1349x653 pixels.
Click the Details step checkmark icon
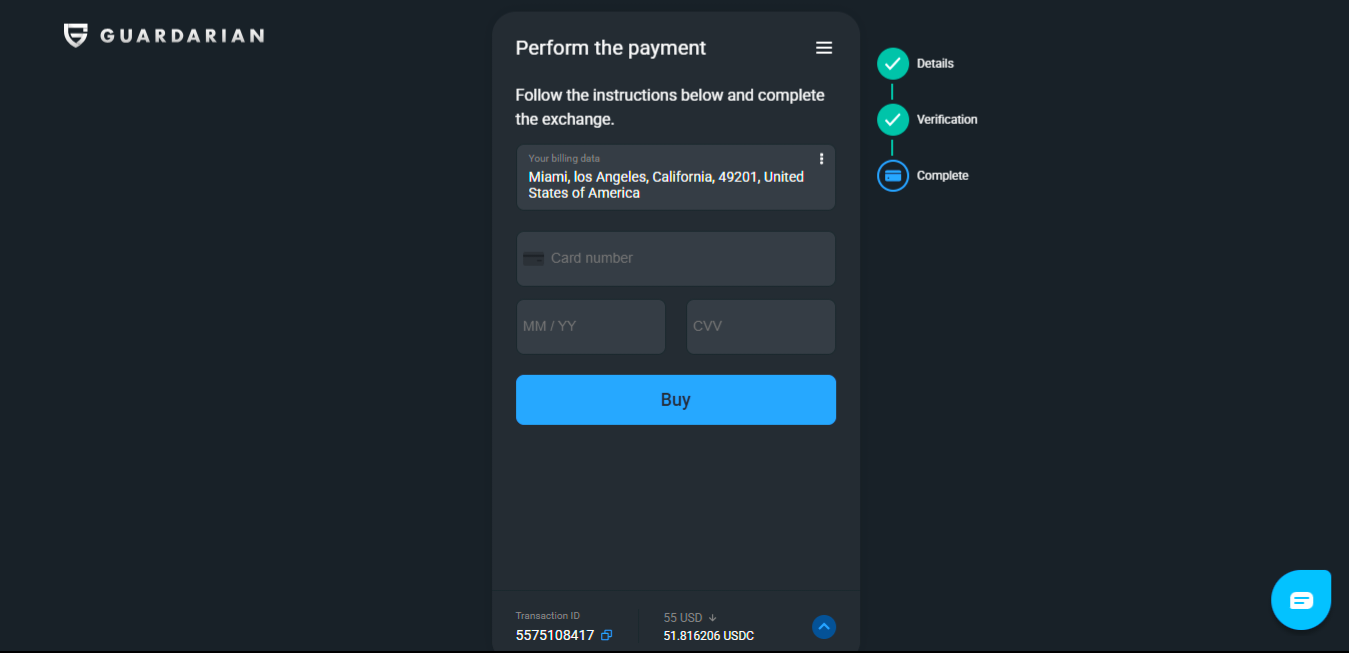coord(893,64)
